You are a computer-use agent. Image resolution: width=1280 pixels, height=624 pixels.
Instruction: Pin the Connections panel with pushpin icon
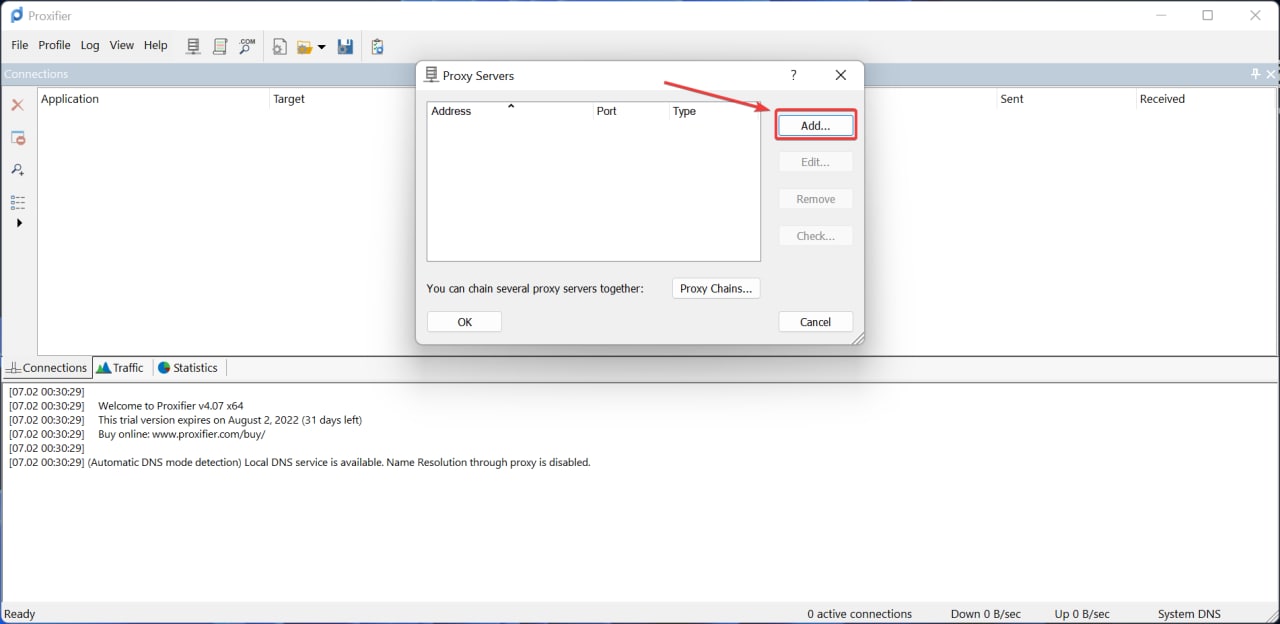[x=1256, y=74]
